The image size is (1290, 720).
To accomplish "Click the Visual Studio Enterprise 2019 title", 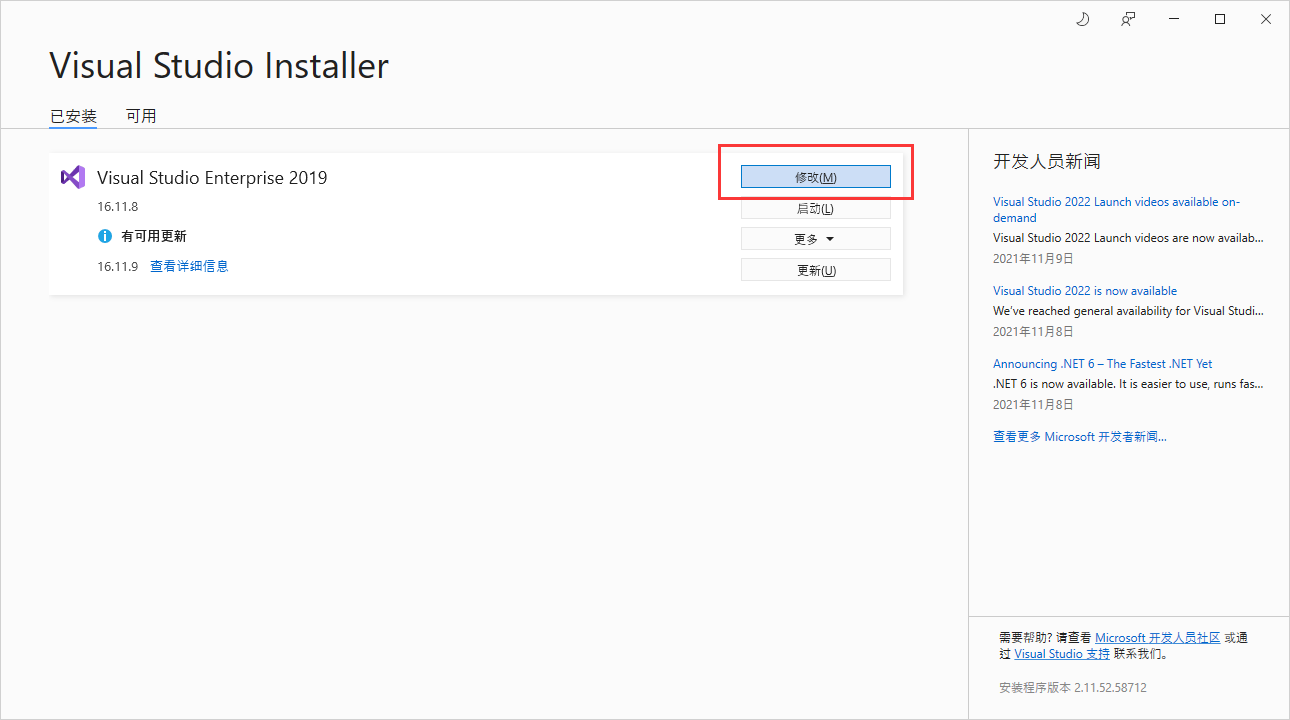I will pos(212,178).
